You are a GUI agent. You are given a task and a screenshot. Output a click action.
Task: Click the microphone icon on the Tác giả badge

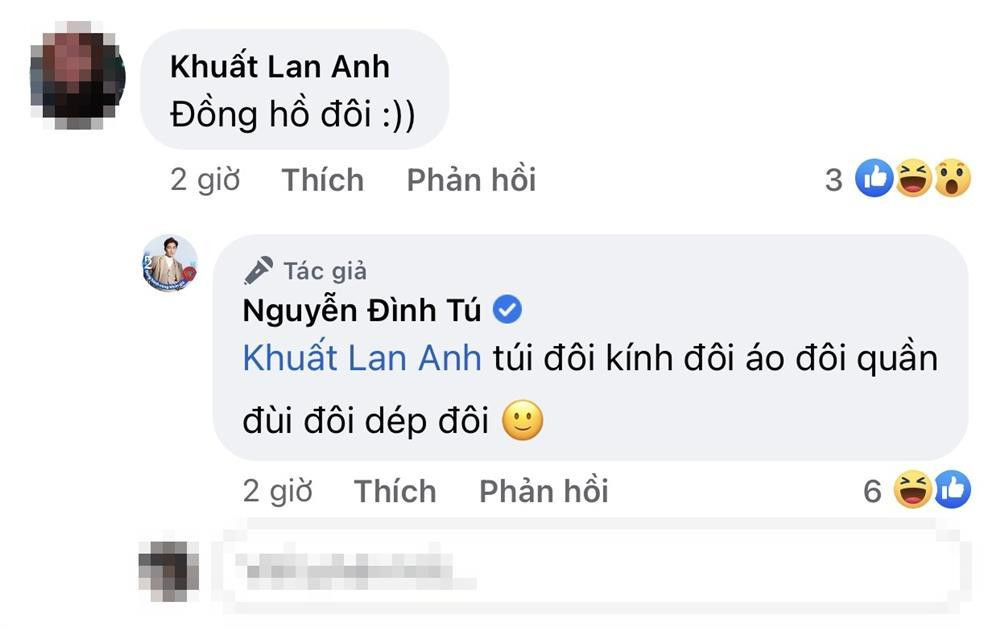point(260,268)
